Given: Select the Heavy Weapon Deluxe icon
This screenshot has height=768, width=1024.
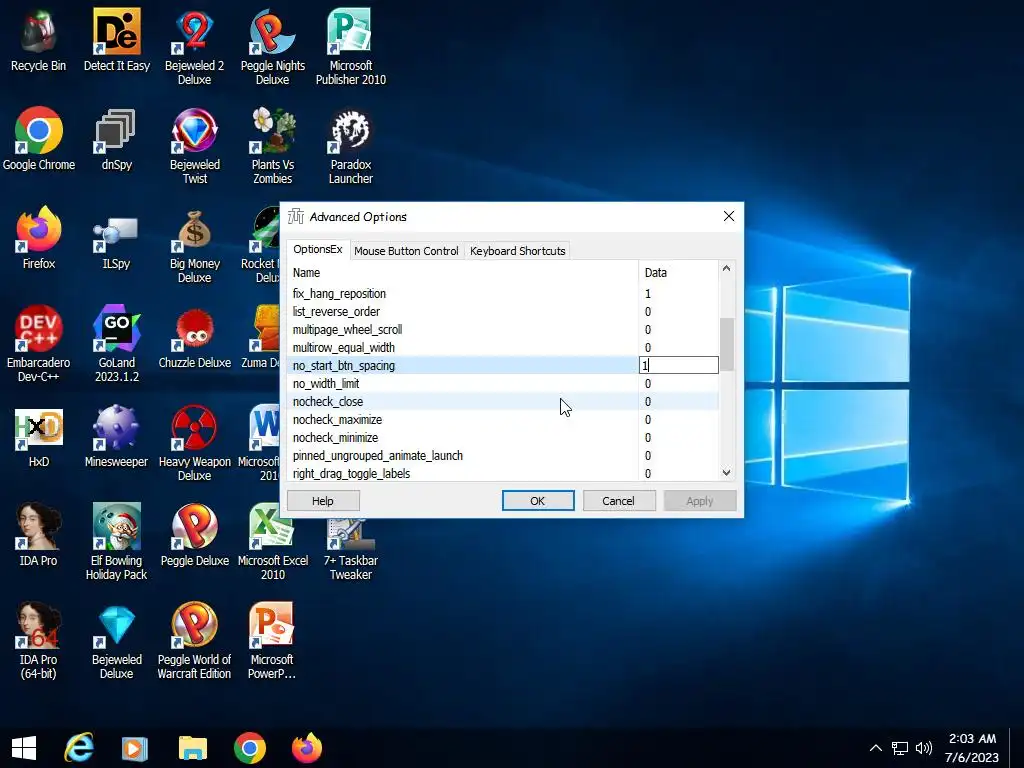Looking at the screenshot, I should (195, 443).
